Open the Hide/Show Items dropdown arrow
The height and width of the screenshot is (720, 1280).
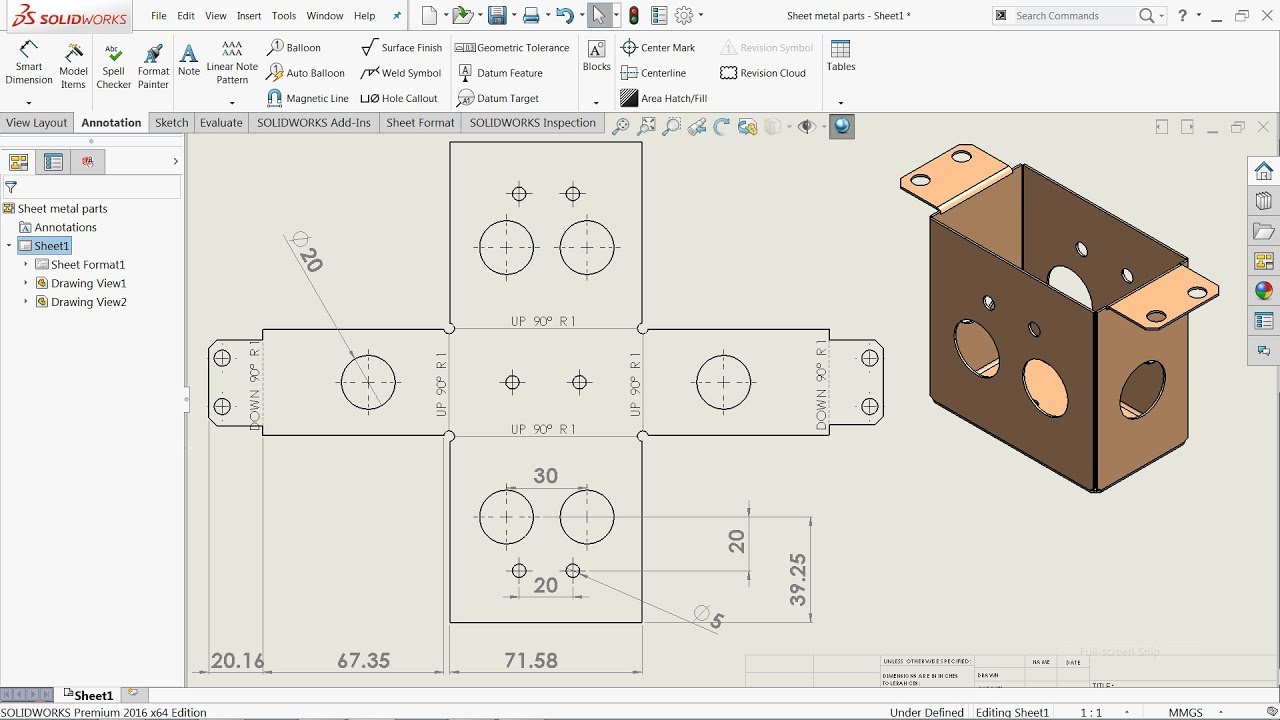pos(822,126)
